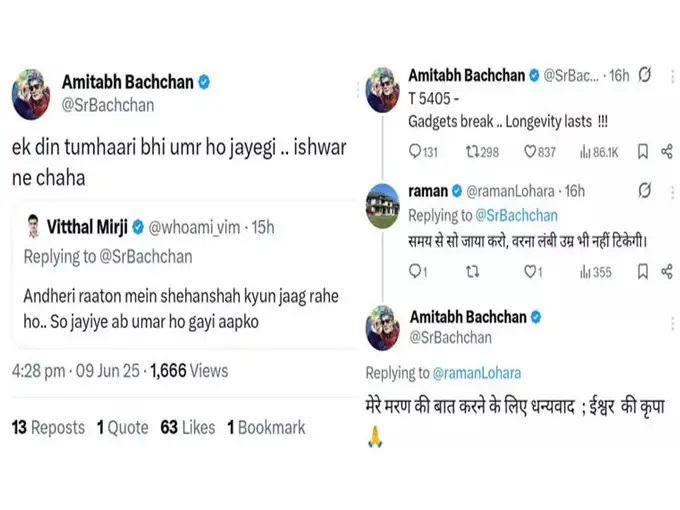Screen dimensions: 680x510
Task: Open Vitthal Mirji's quoted tweet text
Action: pyautogui.click(x=180, y=307)
